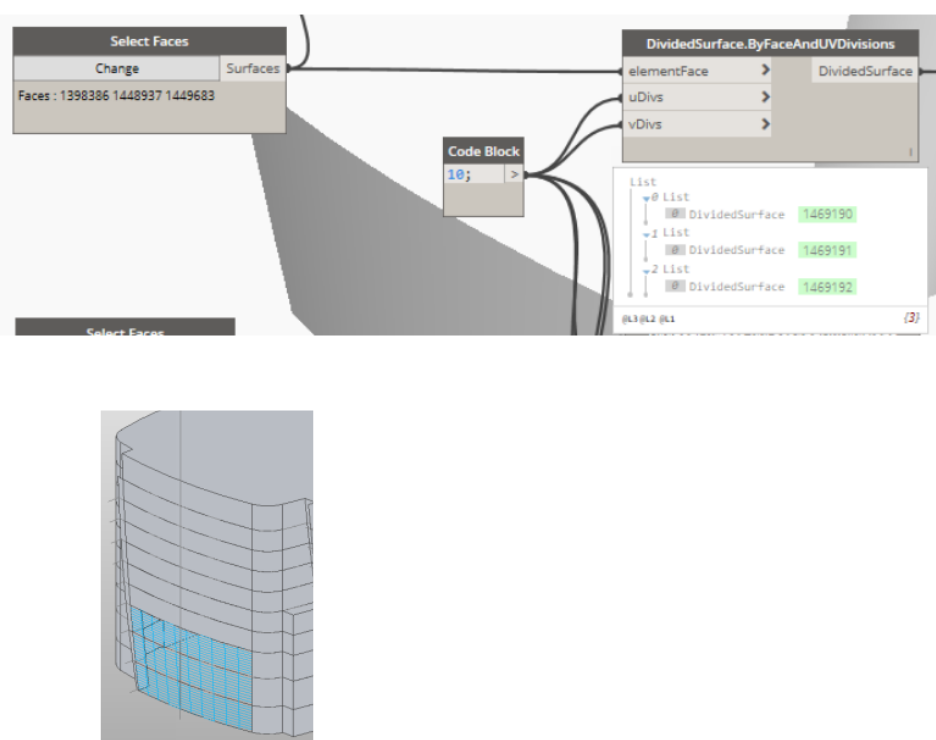936x740 pixels.
Task: Click the faces ID text 1398386 1448937 1449683
Action: 137,95
